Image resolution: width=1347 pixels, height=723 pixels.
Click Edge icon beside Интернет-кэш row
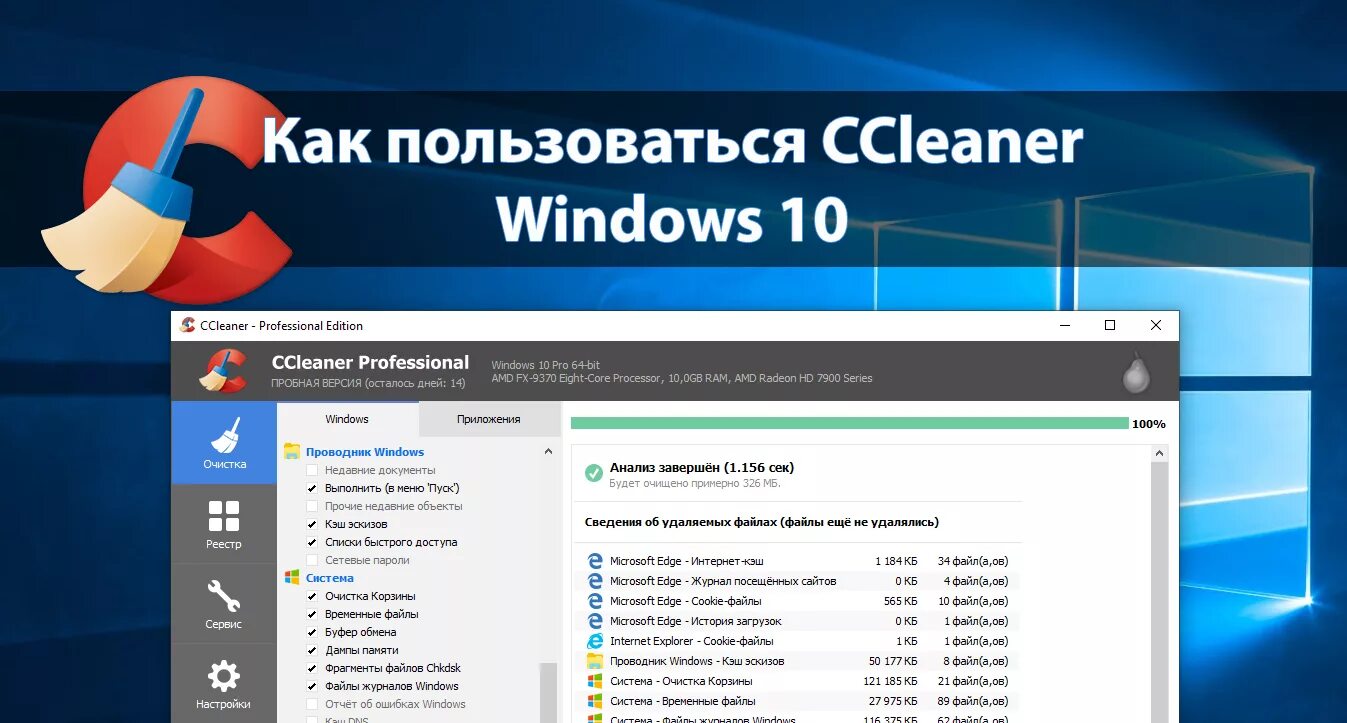pyautogui.click(x=595, y=561)
